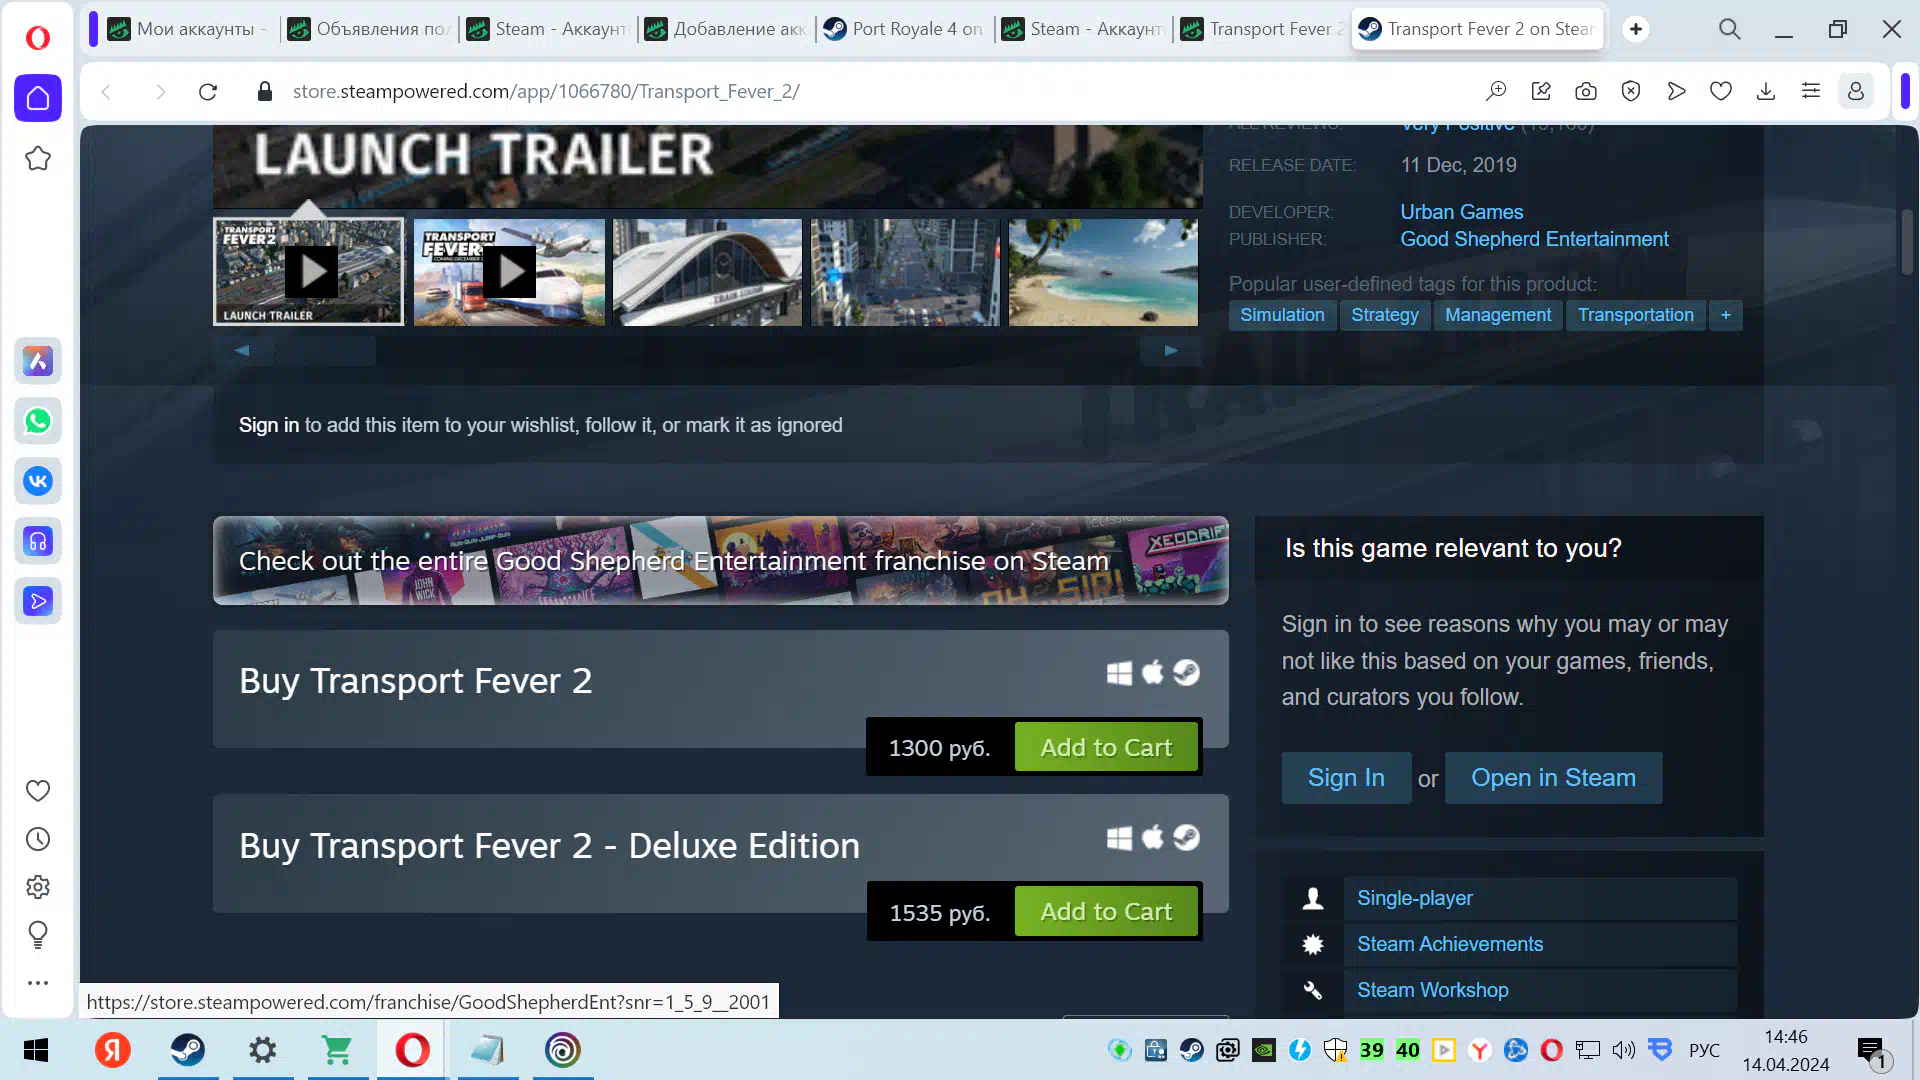The width and height of the screenshot is (1920, 1080).
Task: Search tabs with magnifier icon
Action: [1730, 29]
